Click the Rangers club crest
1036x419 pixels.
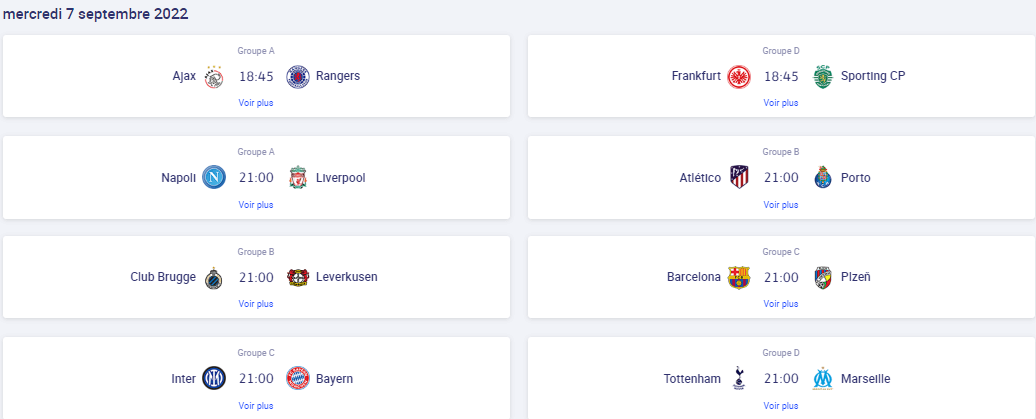298,77
